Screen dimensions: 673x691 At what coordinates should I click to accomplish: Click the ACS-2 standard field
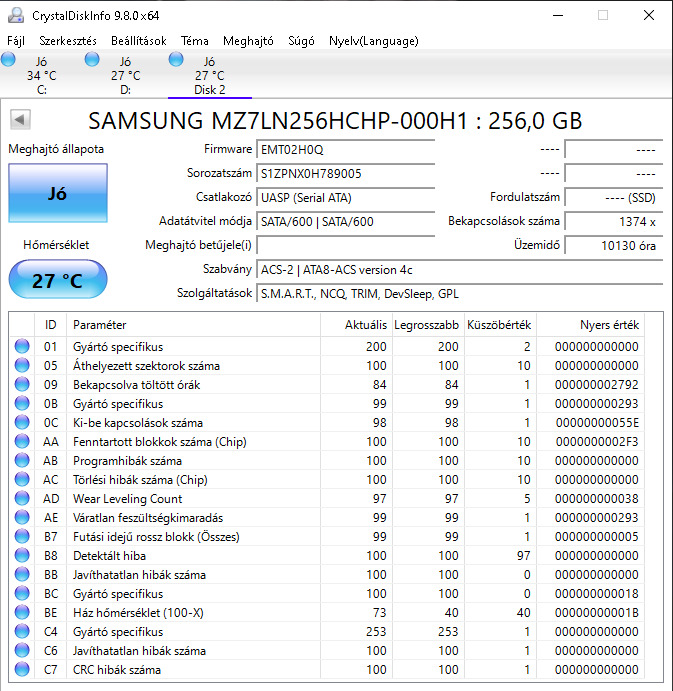point(460,270)
